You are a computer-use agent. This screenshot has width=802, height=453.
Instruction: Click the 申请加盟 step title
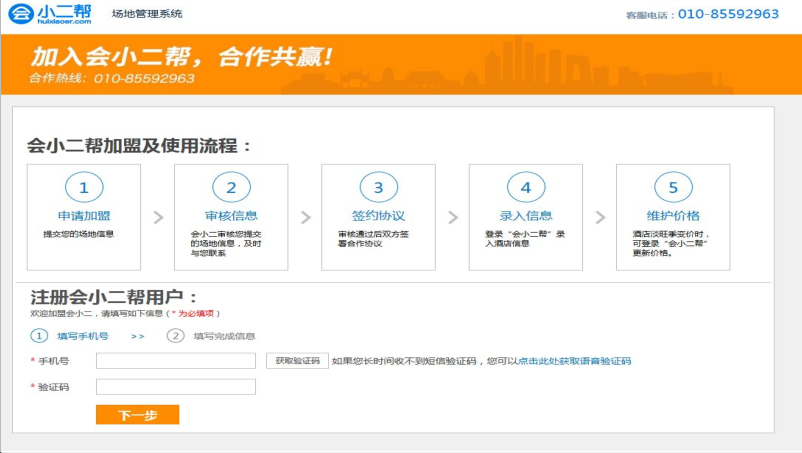point(84,216)
